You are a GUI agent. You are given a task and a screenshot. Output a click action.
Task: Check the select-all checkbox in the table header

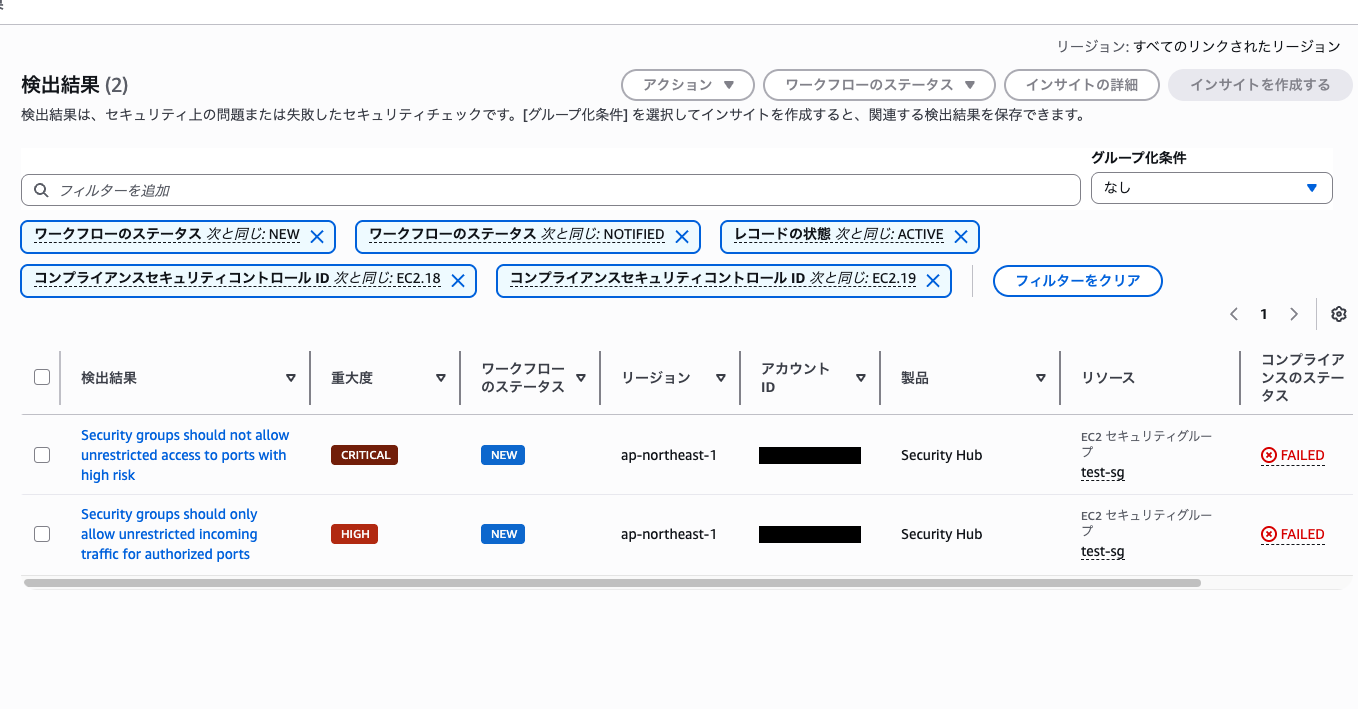click(x=42, y=376)
